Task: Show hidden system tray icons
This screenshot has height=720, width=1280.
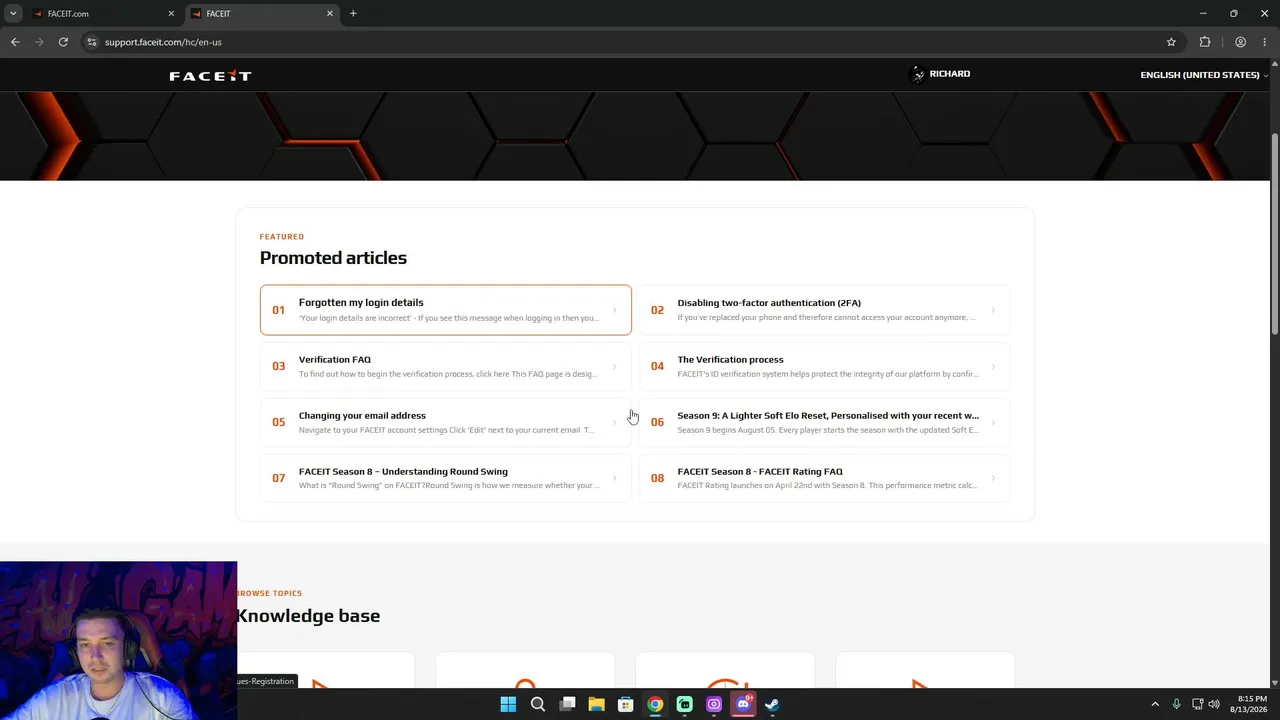Action: (1155, 704)
